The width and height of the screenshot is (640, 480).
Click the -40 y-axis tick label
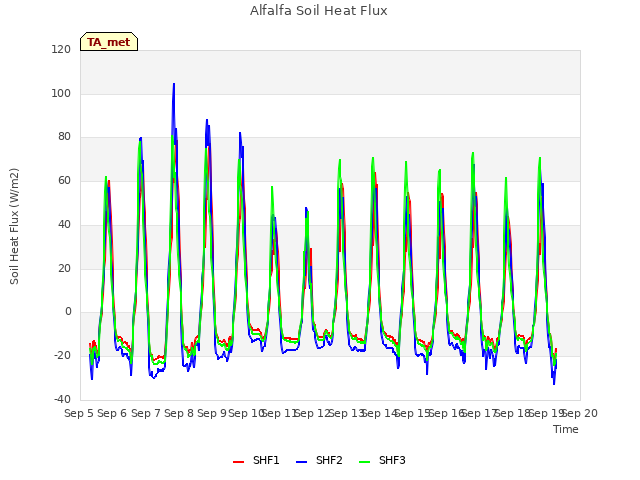62,399
